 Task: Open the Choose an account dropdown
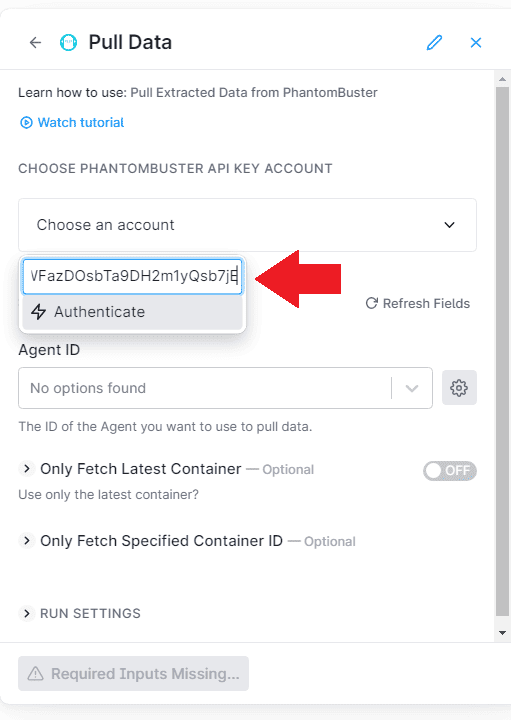(247, 225)
